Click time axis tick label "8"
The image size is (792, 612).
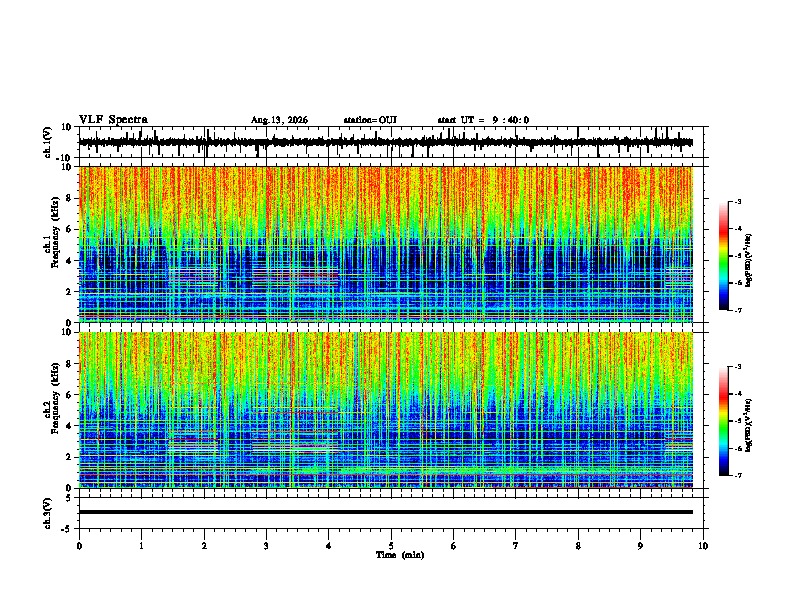(x=578, y=546)
